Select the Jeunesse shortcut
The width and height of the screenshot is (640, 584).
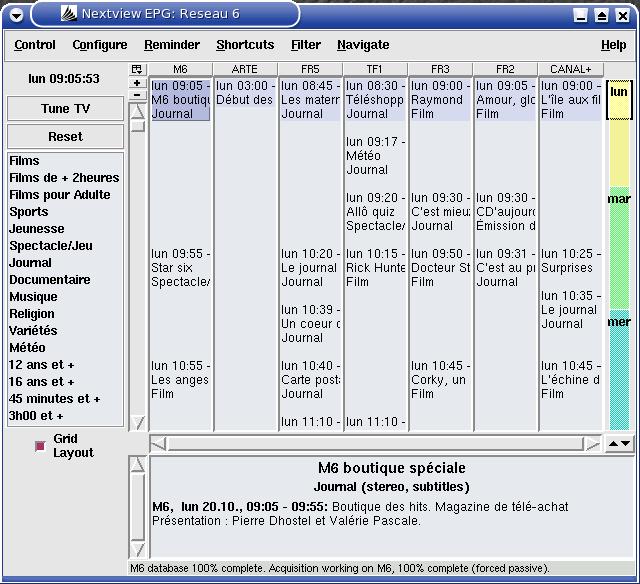[x=65, y=229]
